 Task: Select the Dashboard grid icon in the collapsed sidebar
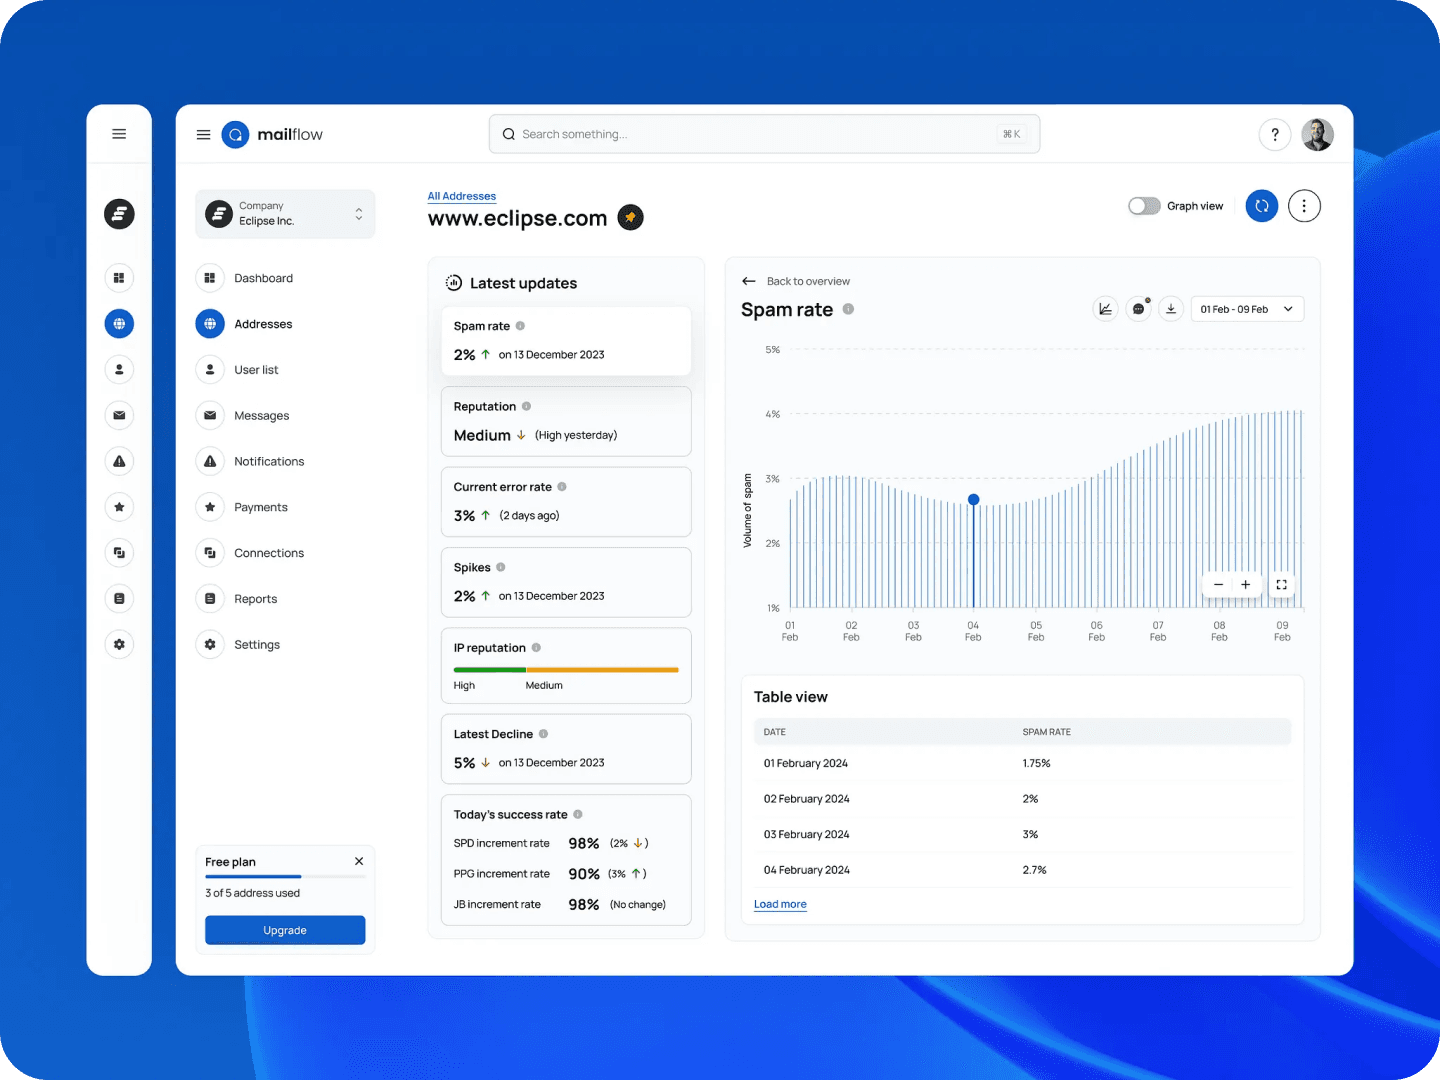tap(119, 278)
